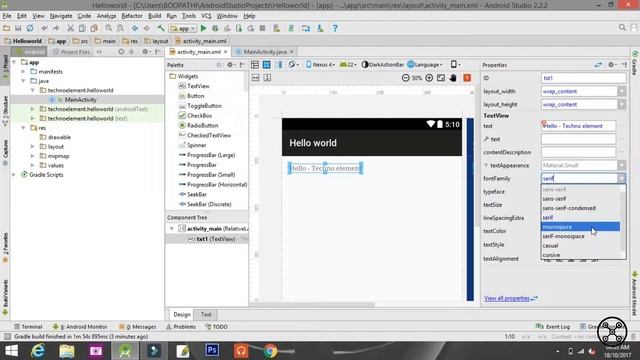The width and height of the screenshot is (640, 360).
Task: Click Search Everywhere magnifier at top right
Action: point(622,27)
